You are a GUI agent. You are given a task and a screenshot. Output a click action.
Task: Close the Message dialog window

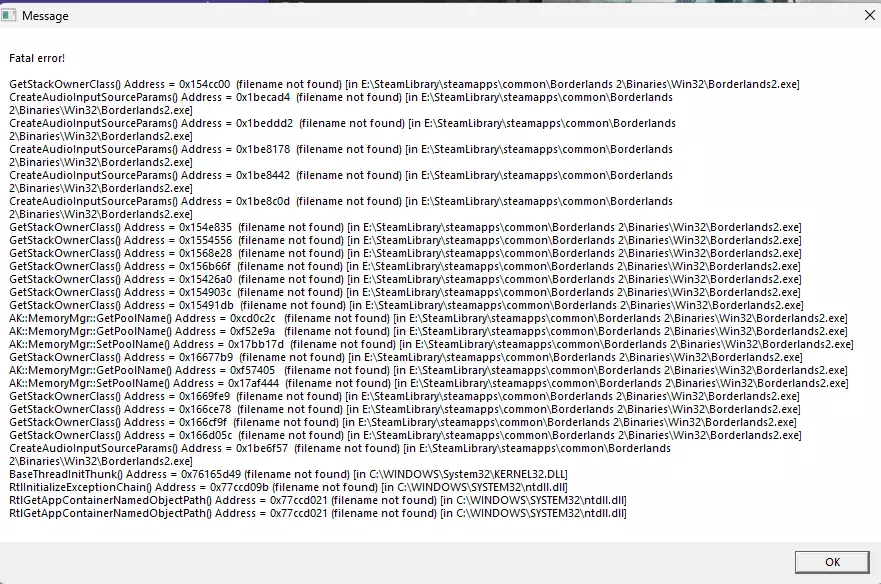869,16
